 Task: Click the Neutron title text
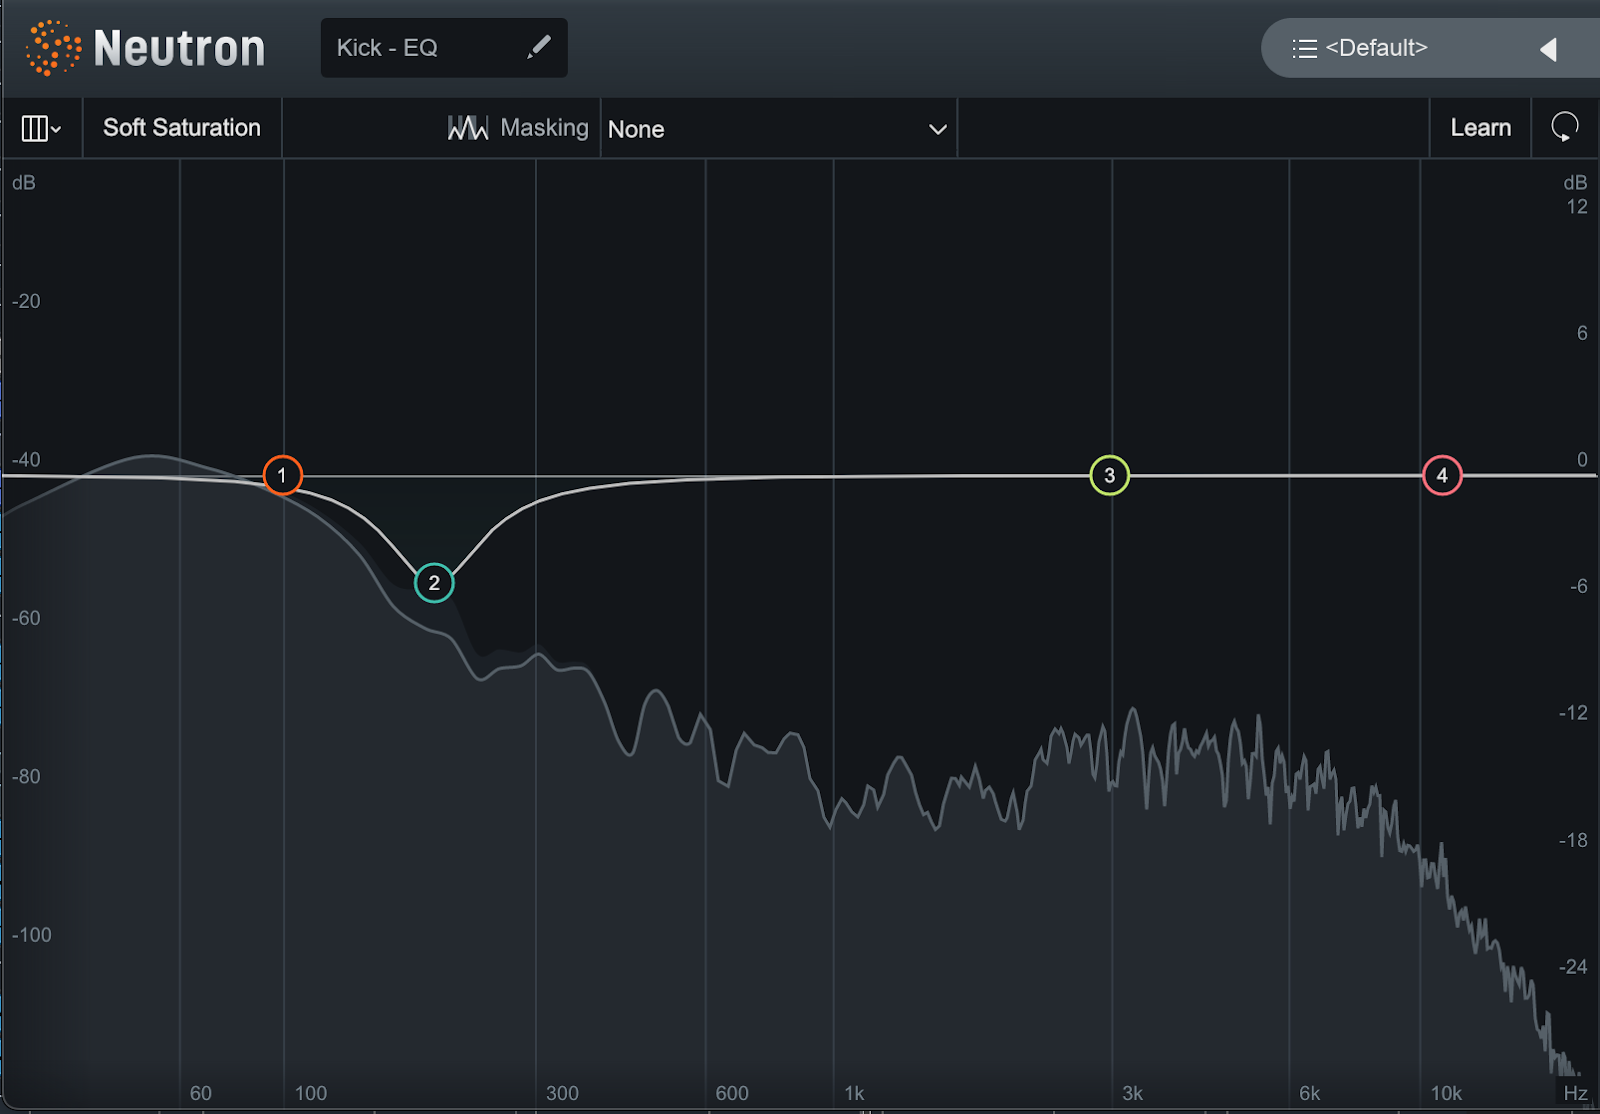click(x=180, y=48)
